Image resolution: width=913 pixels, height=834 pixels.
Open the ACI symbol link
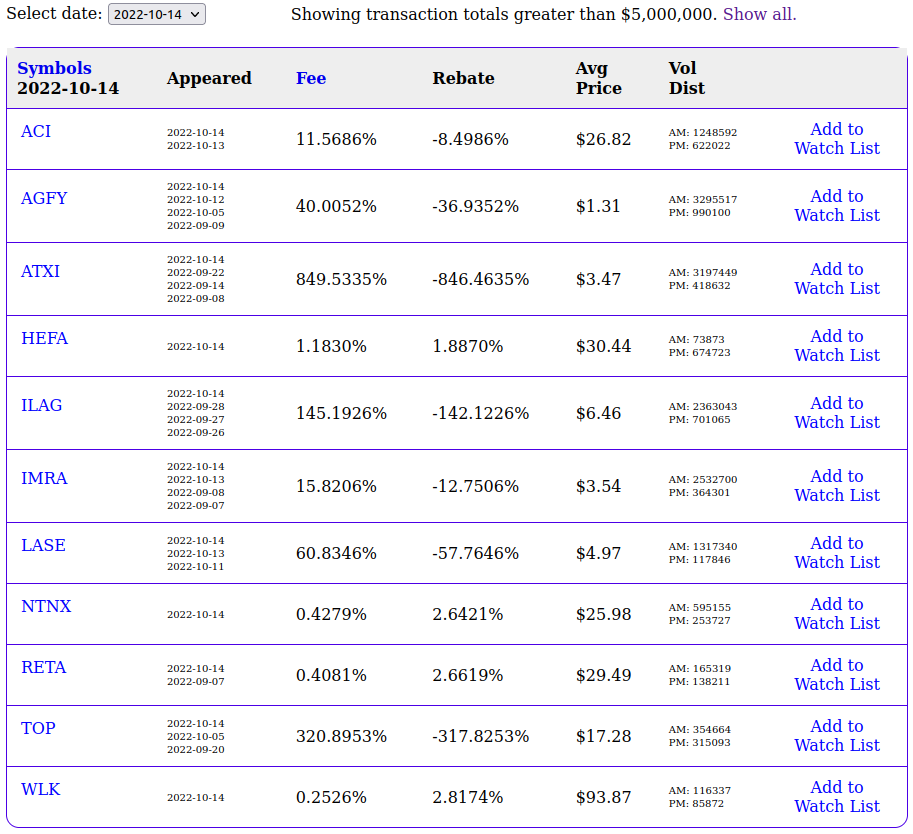pos(36,131)
